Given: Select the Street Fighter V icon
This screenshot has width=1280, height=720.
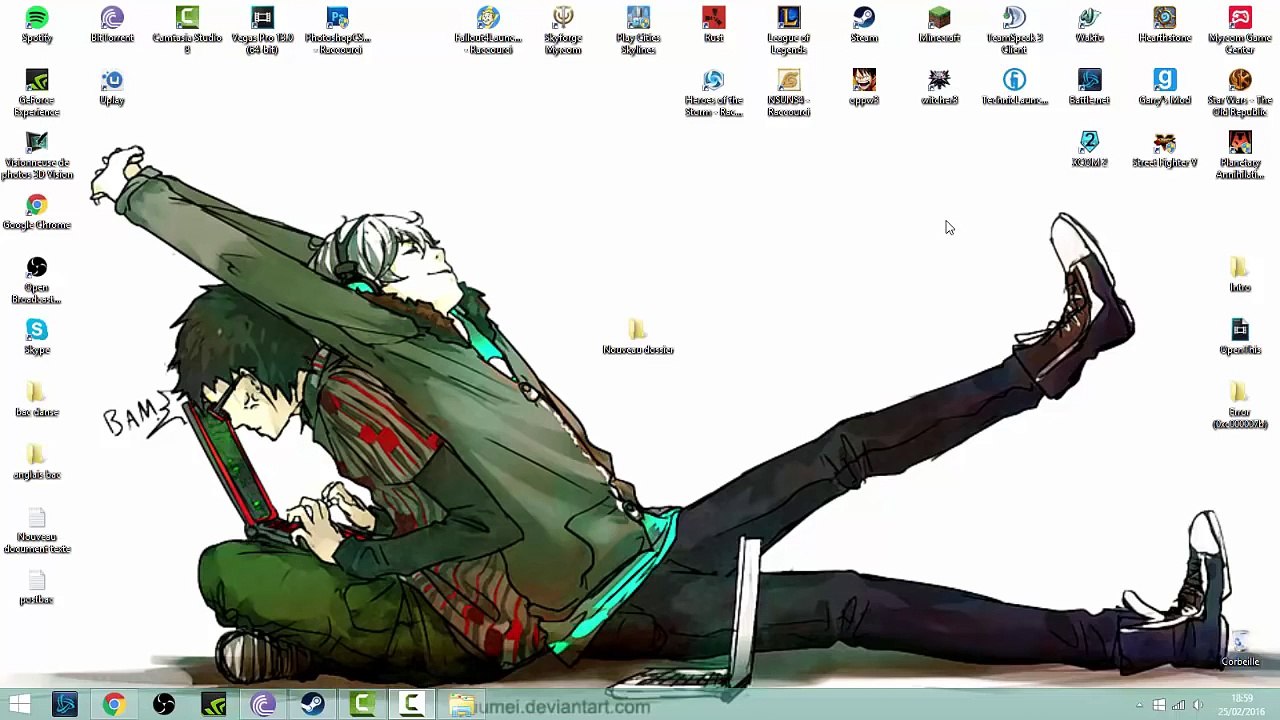Looking at the screenshot, I should 1165,150.
